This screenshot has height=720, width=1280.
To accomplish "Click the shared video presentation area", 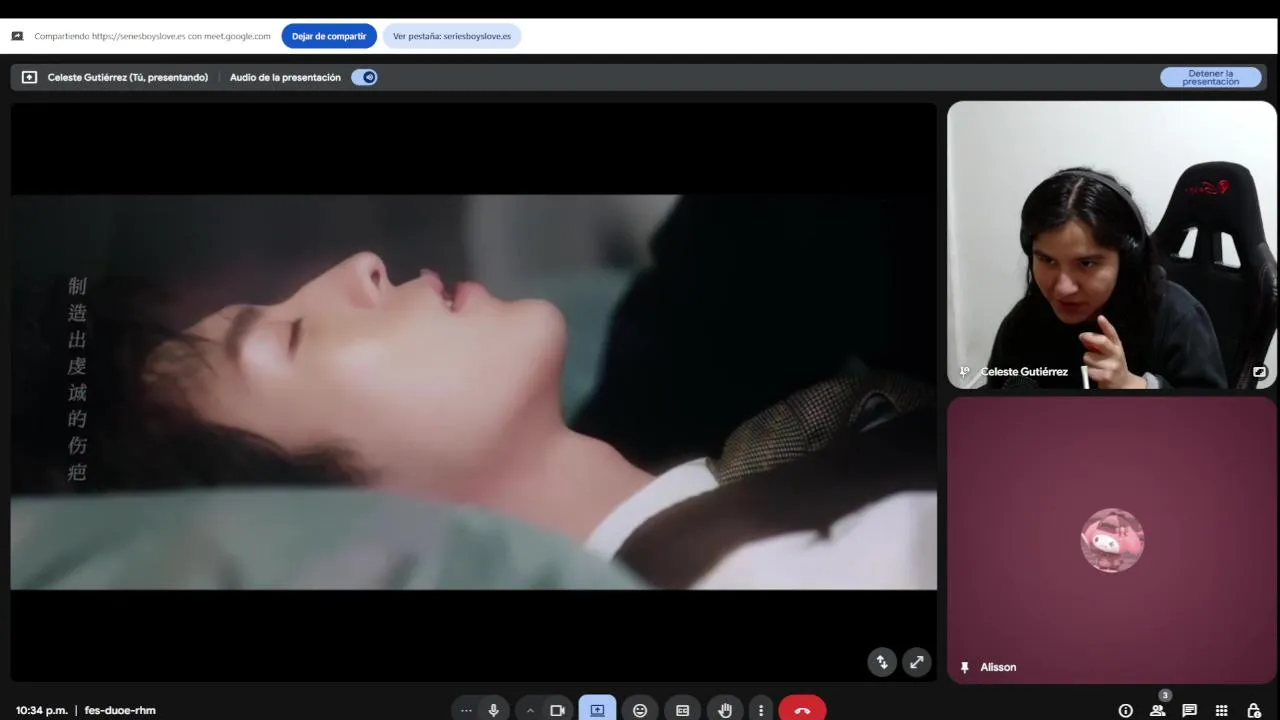I will tap(473, 392).
